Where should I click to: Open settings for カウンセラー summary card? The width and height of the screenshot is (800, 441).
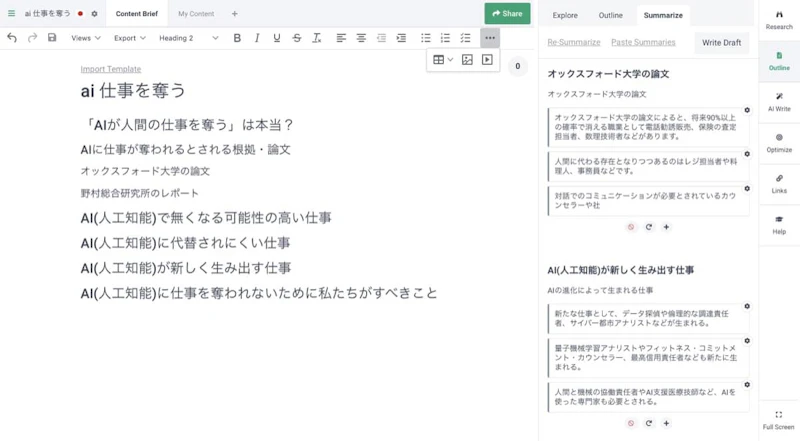tap(747, 189)
